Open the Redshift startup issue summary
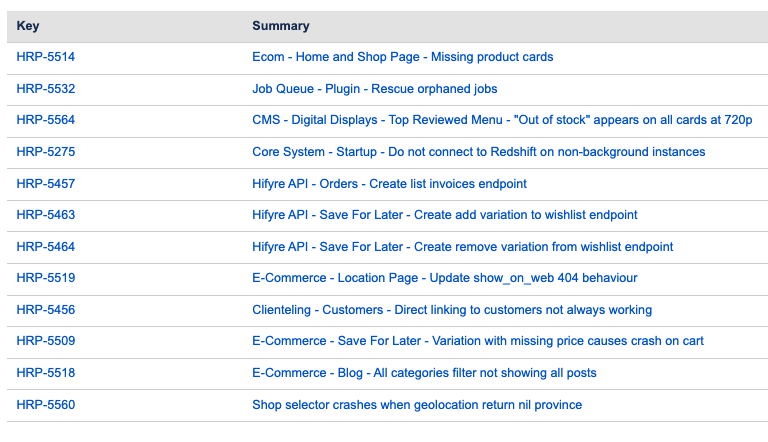The width and height of the screenshot is (768, 442). point(478,152)
